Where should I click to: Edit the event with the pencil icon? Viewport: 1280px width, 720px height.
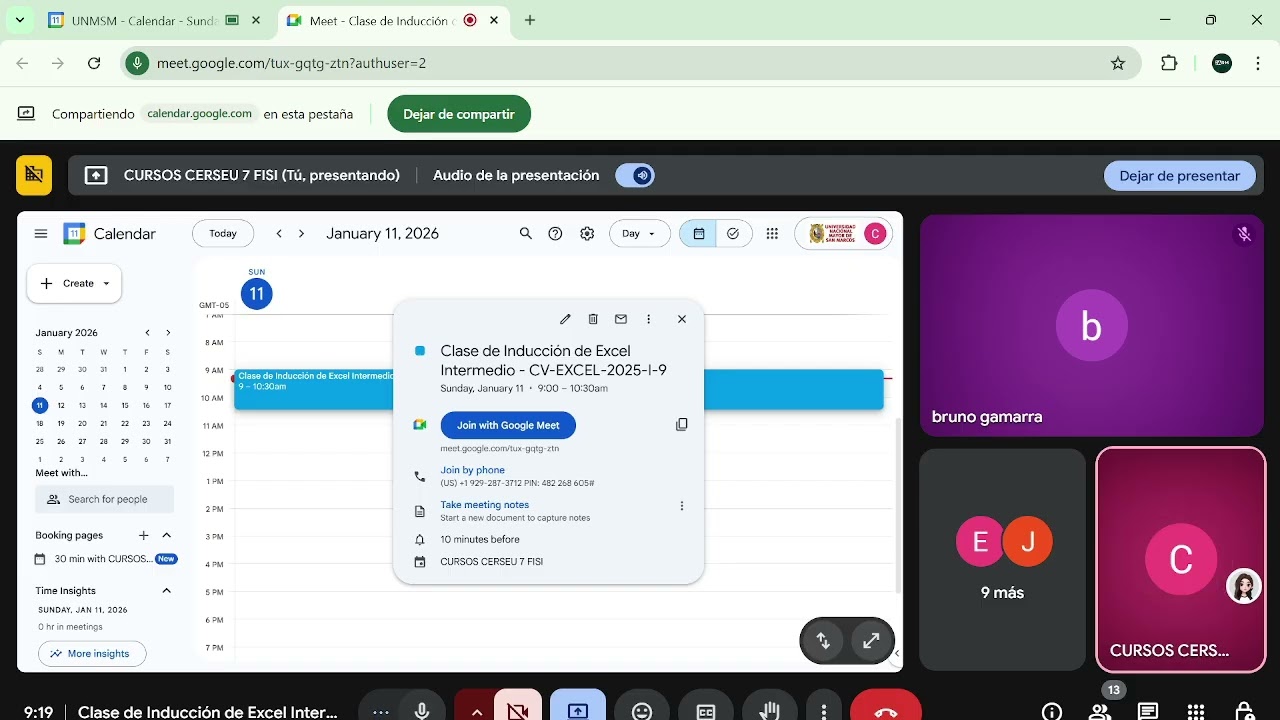(x=565, y=319)
